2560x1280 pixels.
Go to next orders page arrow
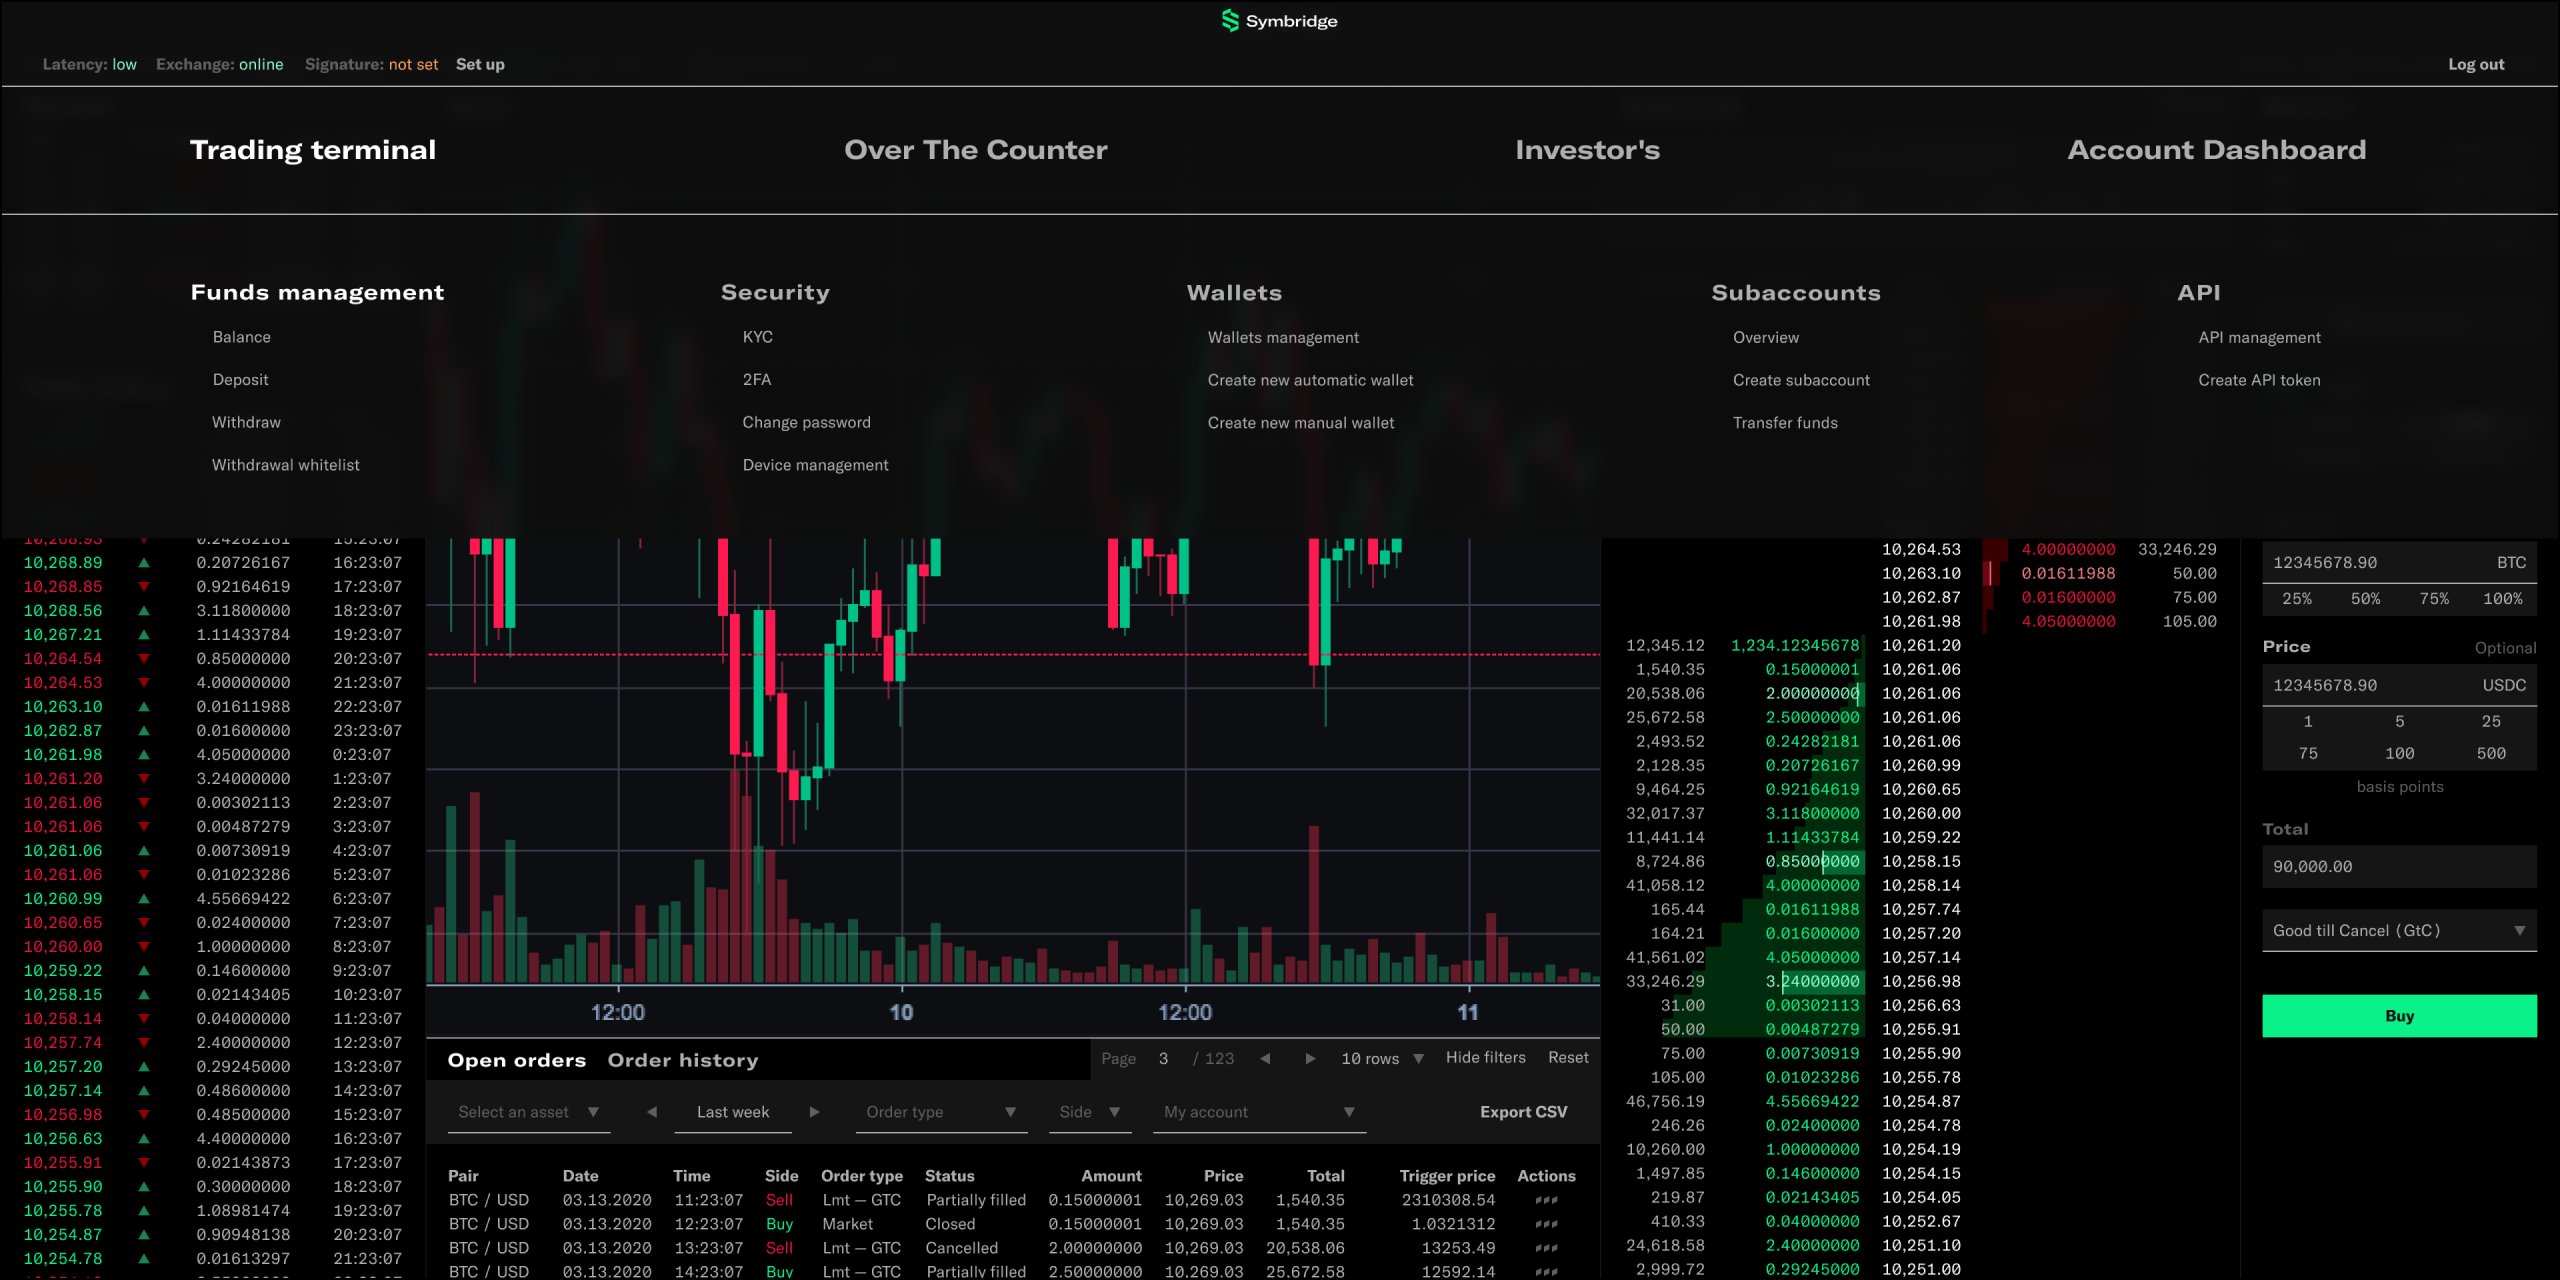point(1310,1058)
